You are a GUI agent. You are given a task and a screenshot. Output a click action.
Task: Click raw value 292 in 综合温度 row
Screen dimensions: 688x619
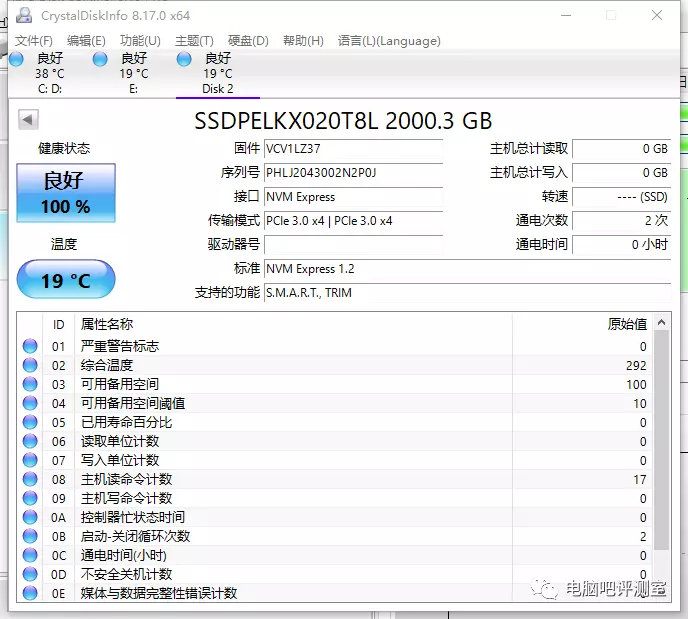636,365
